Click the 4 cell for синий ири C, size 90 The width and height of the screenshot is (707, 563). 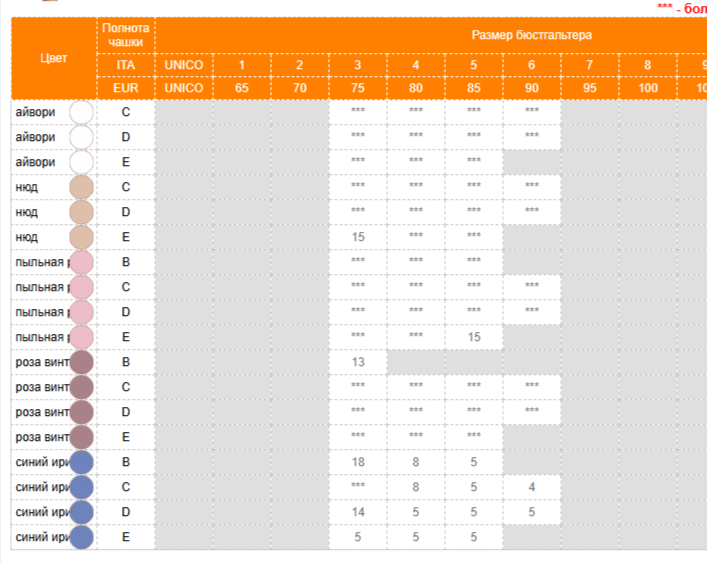531,487
